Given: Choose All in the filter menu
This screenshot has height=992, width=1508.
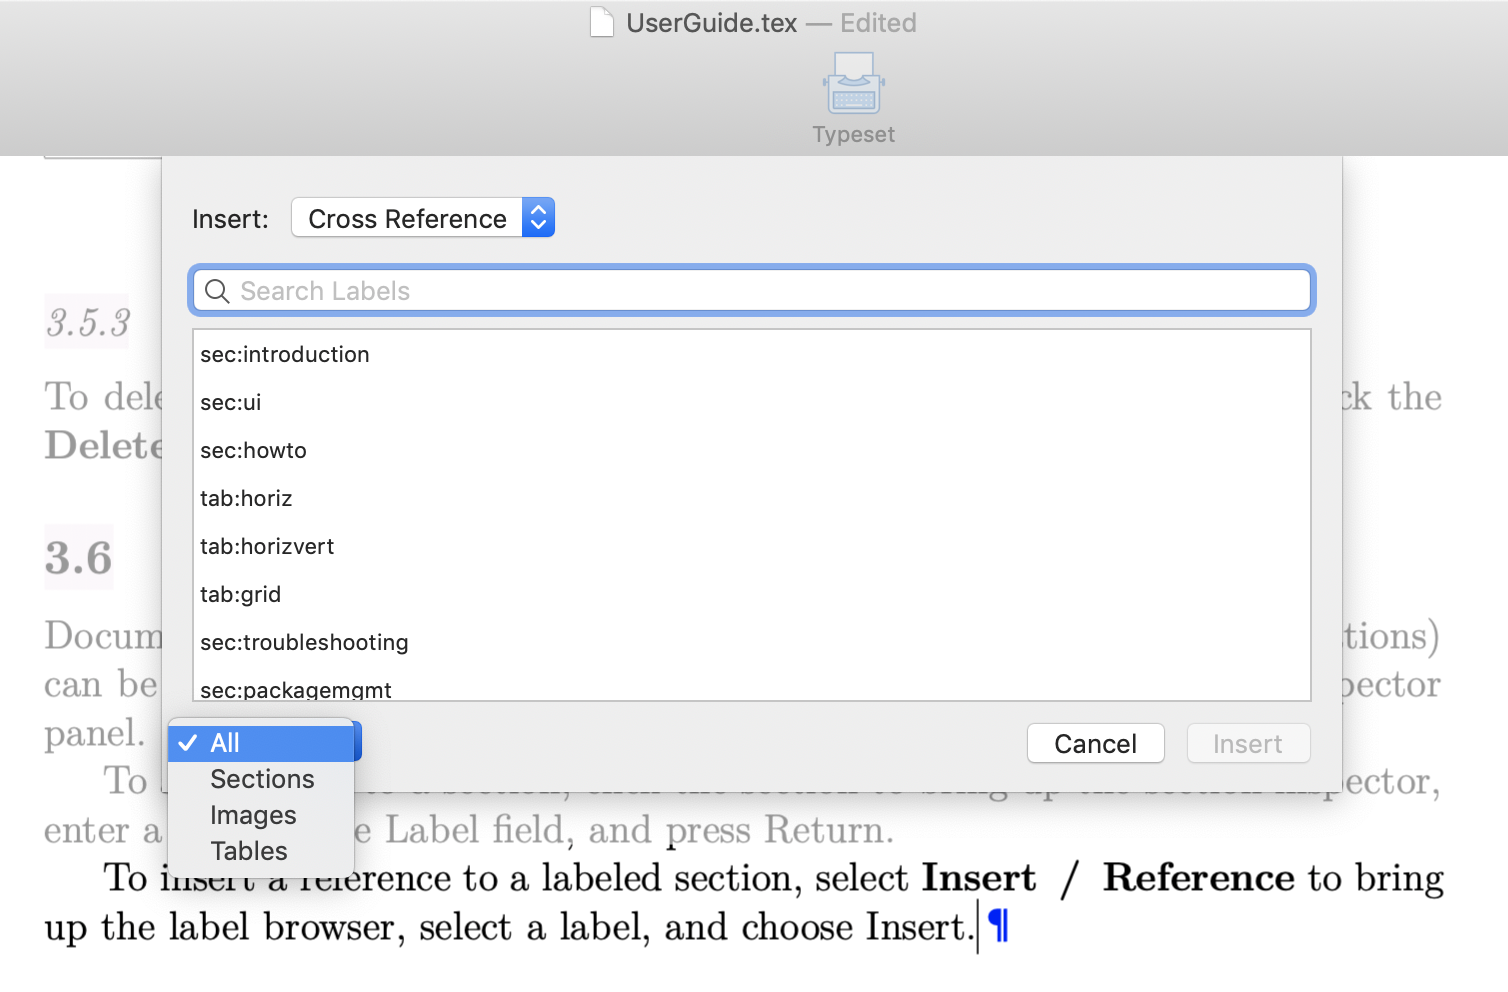Looking at the screenshot, I should pyautogui.click(x=261, y=743).
